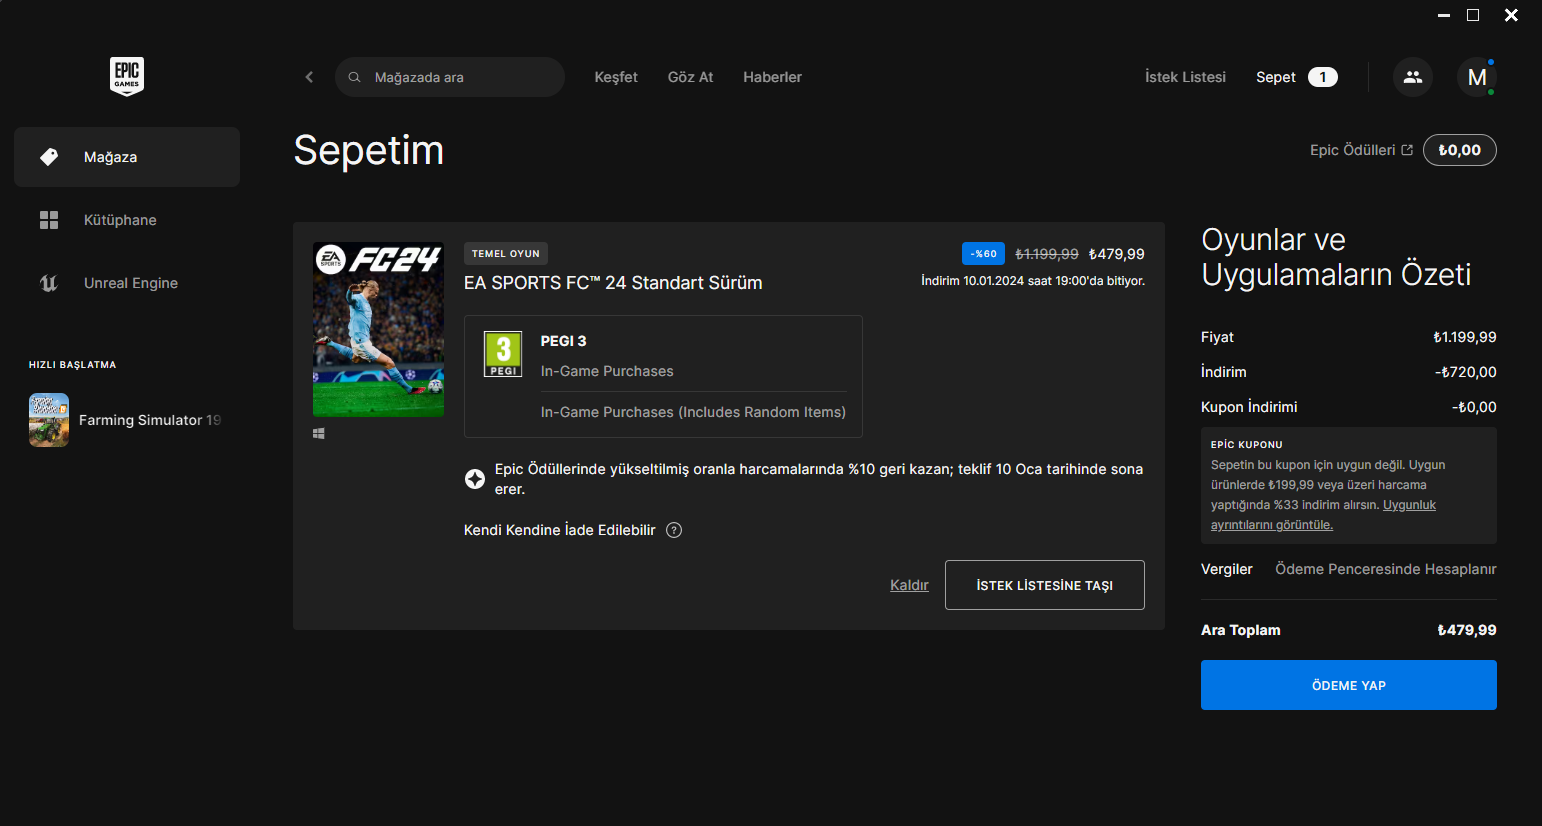Screen dimensions: 1542x826
Task: Click the Epic Ödülleri external link icon
Action: point(1407,150)
